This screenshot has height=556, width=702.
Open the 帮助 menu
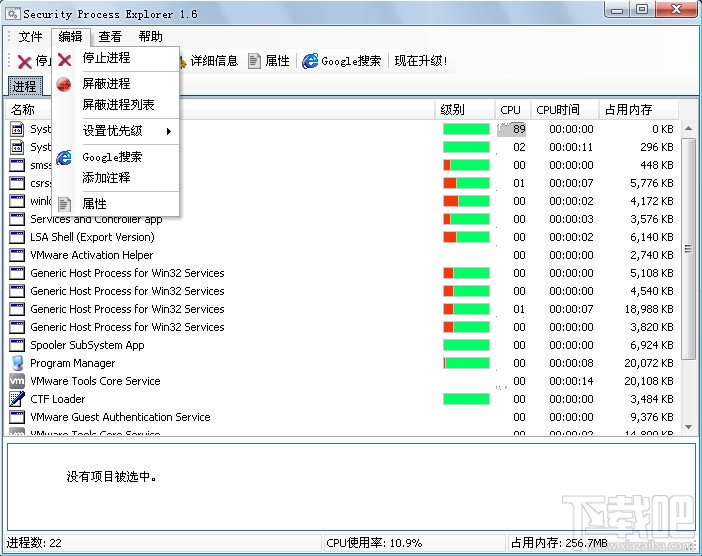click(150, 37)
